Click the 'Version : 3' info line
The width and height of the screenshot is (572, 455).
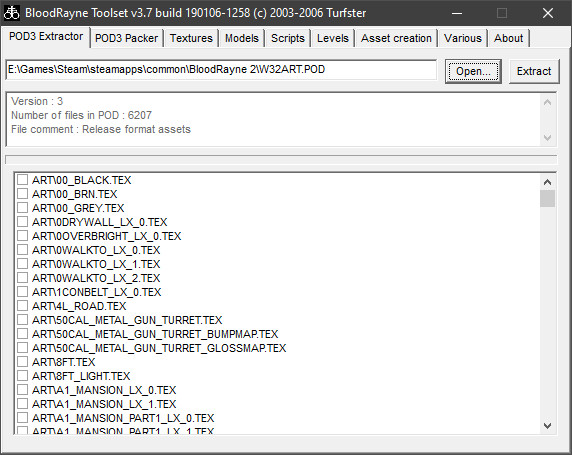[37, 101]
